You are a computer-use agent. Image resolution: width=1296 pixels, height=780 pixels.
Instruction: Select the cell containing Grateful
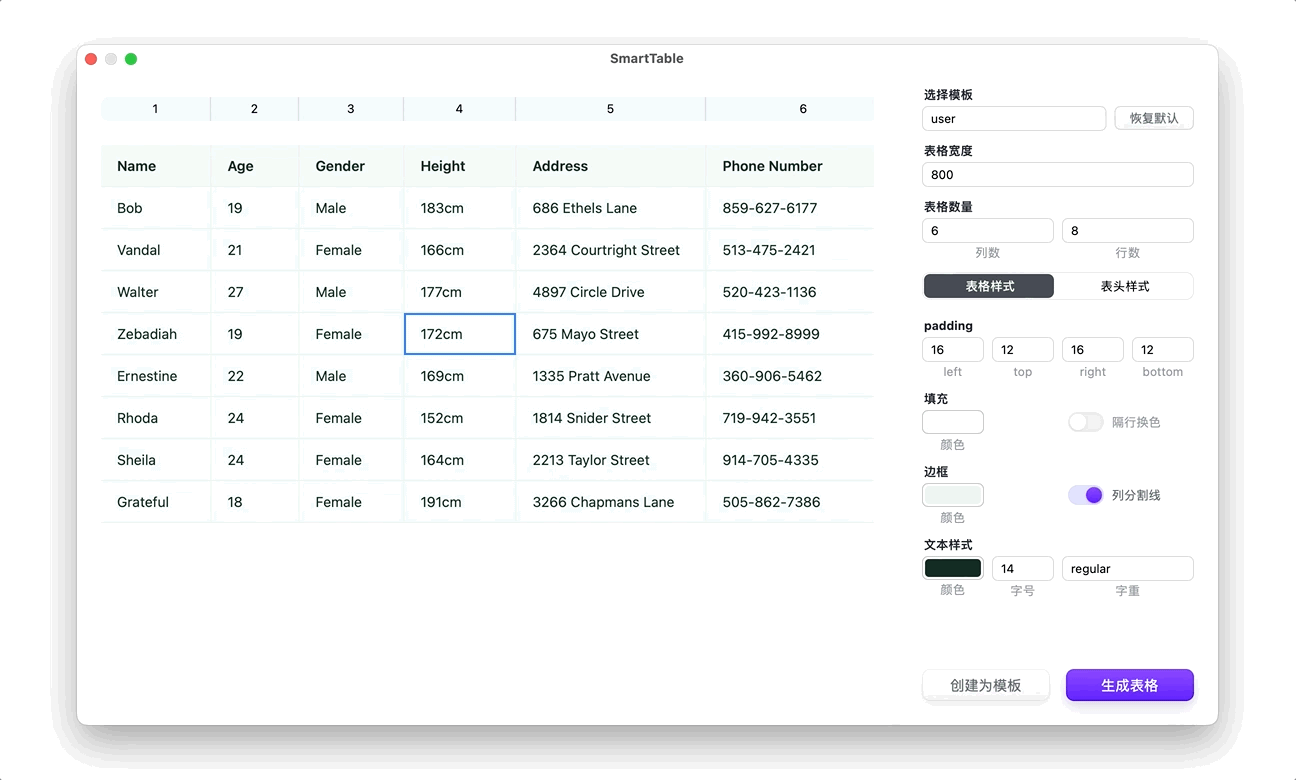(x=156, y=502)
